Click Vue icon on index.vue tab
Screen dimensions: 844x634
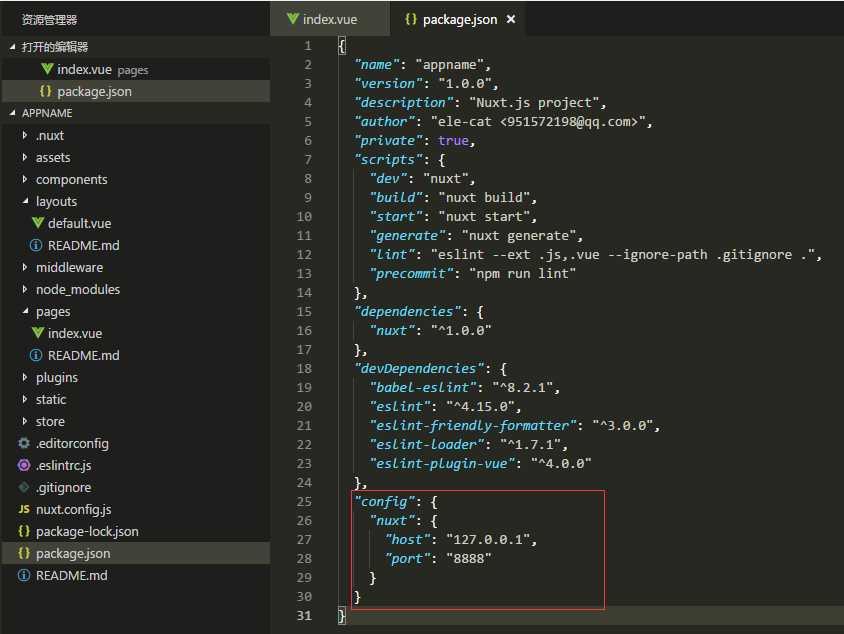tap(293, 19)
